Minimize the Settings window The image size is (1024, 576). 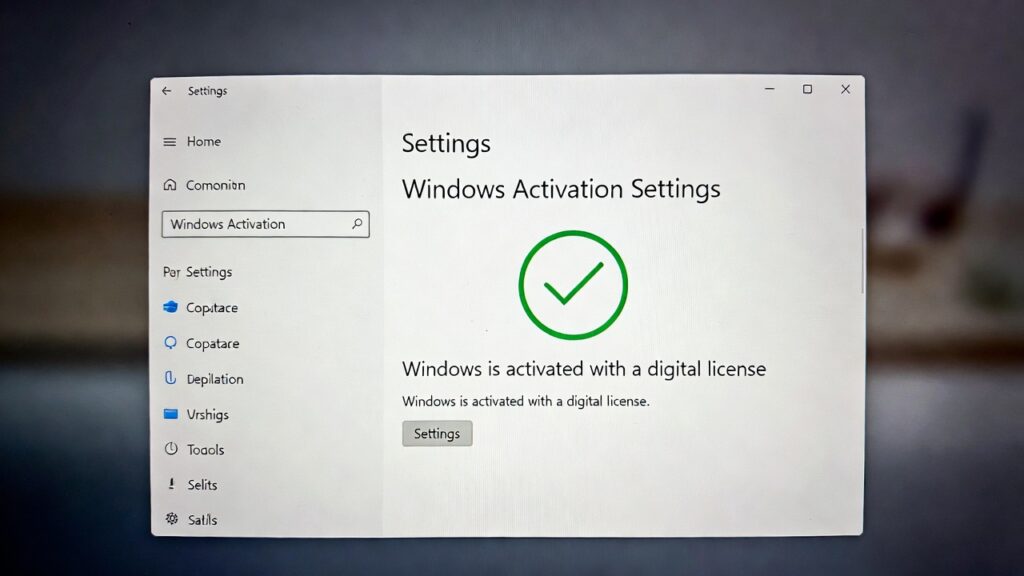point(769,90)
